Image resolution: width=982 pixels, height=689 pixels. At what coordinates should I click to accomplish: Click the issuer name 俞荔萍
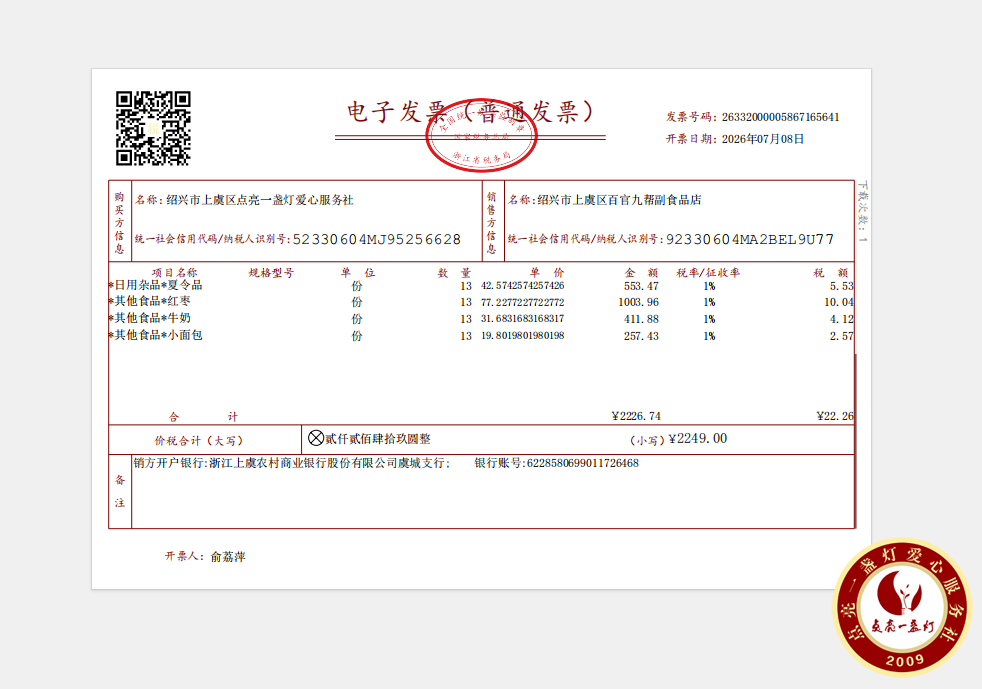click(x=228, y=557)
